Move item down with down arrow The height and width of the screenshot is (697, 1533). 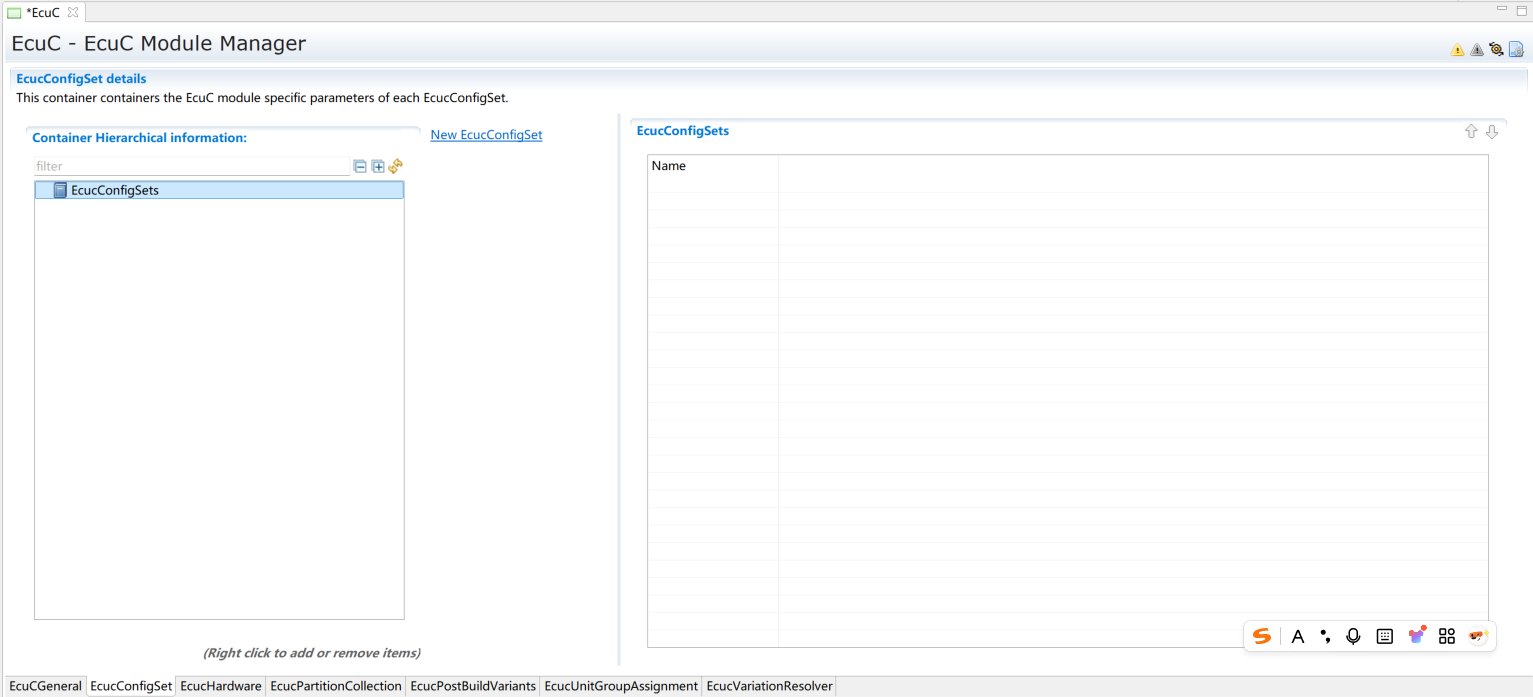point(1492,132)
